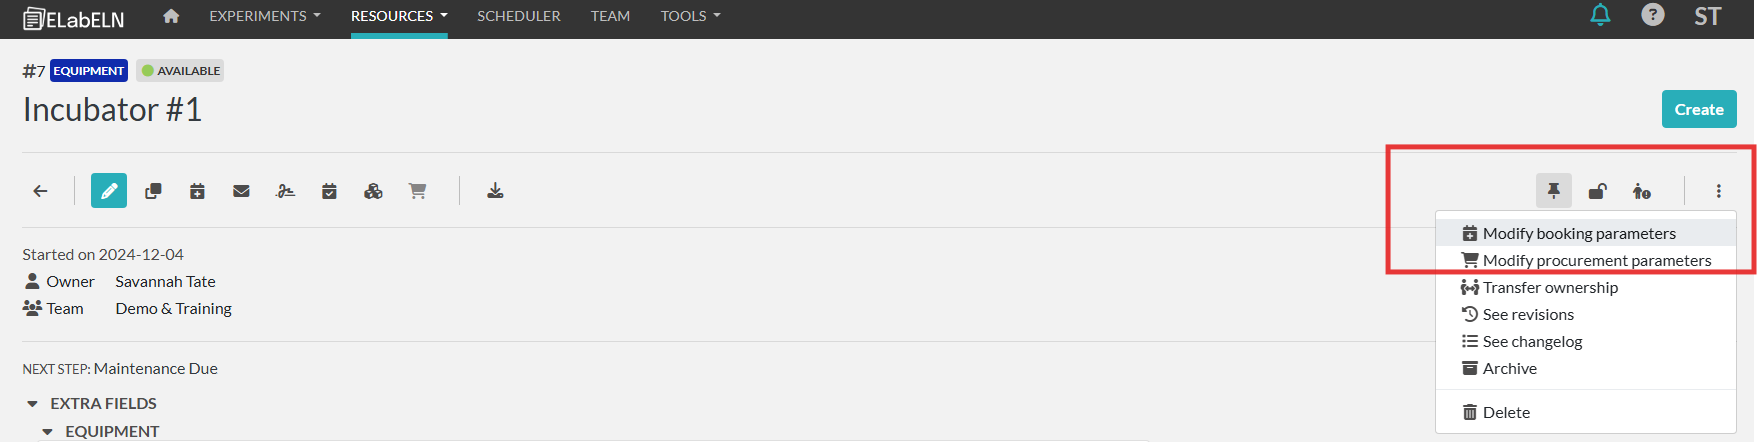Collapse the Equipment subsection arrow

click(48, 432)
